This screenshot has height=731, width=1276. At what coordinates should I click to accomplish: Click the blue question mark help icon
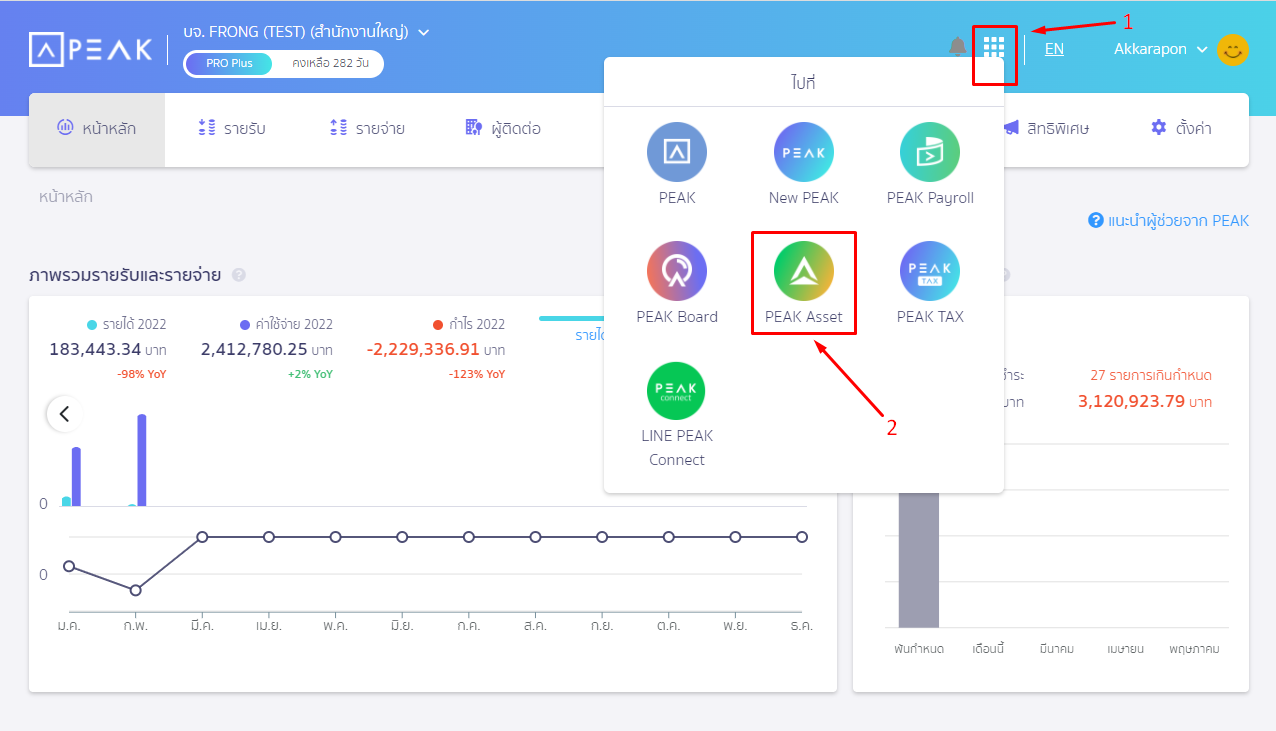[1096, 220]
